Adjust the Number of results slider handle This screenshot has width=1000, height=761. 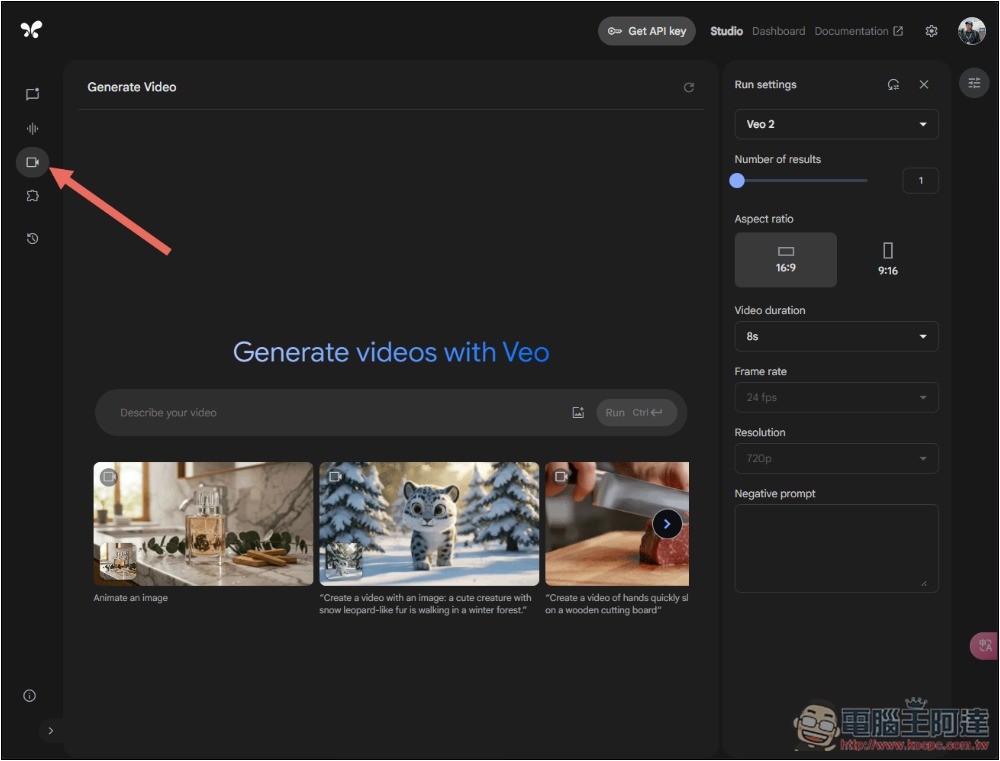pyautogui.click(x=737, y=181)
